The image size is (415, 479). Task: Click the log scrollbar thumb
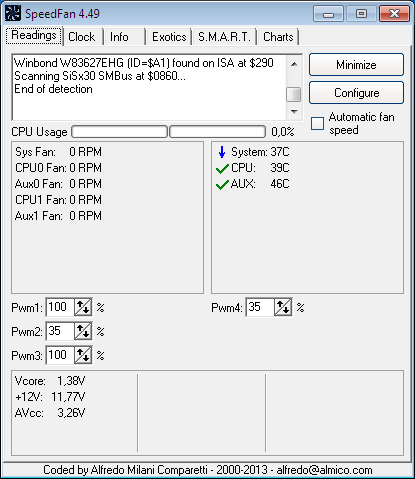(x=294, y=94)
